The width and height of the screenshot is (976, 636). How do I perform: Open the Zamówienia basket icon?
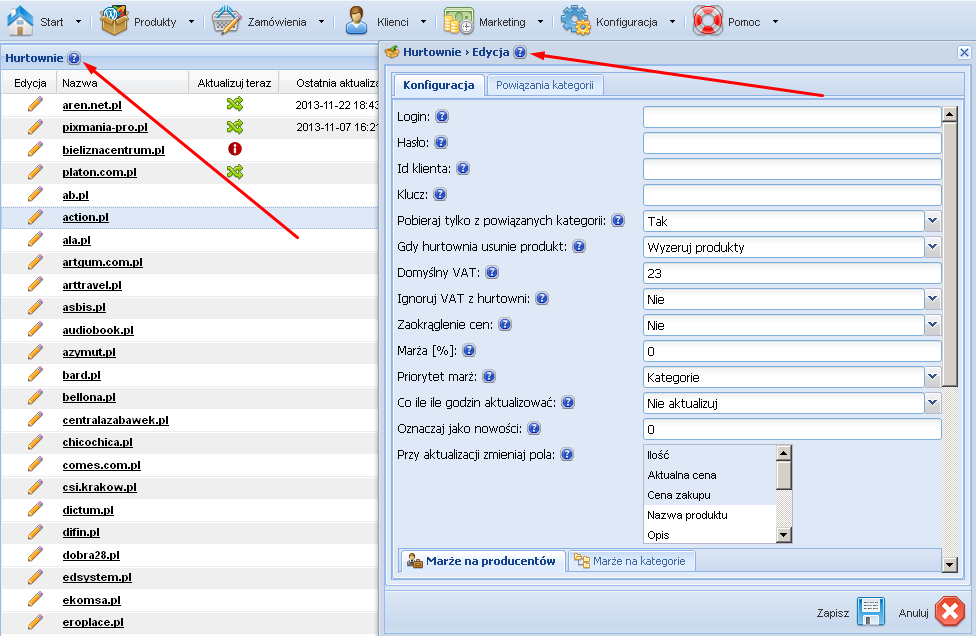(226, 21)
